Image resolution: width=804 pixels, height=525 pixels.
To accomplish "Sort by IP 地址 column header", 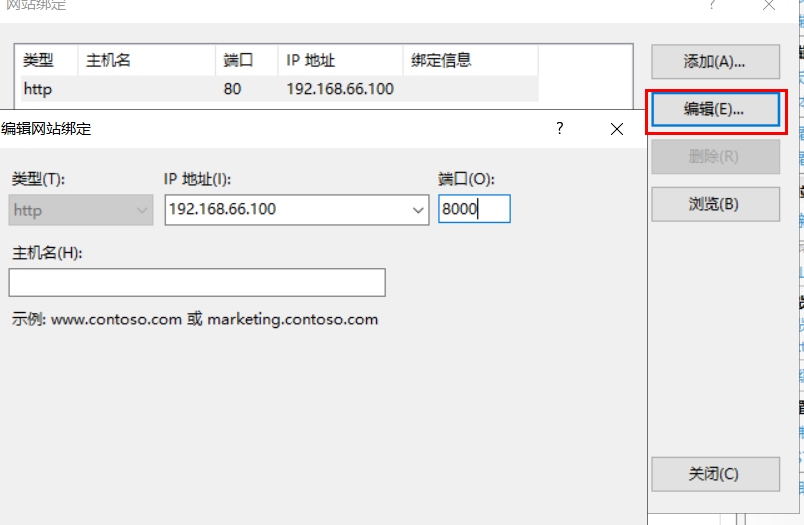I will [341, 60].
